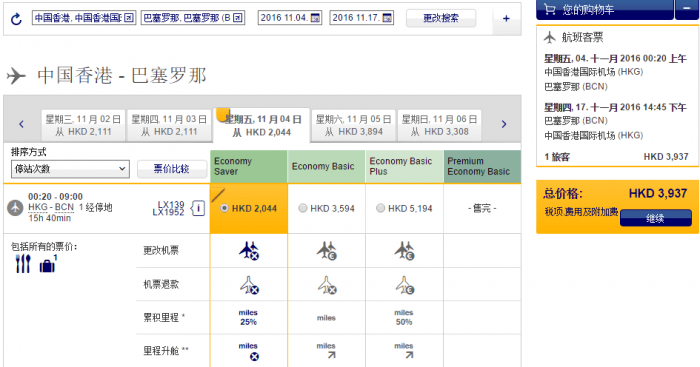The width and height of the screenshot is (700, 367).
Task: Click the Economy Saver column header
Action: tap(249, 167)
